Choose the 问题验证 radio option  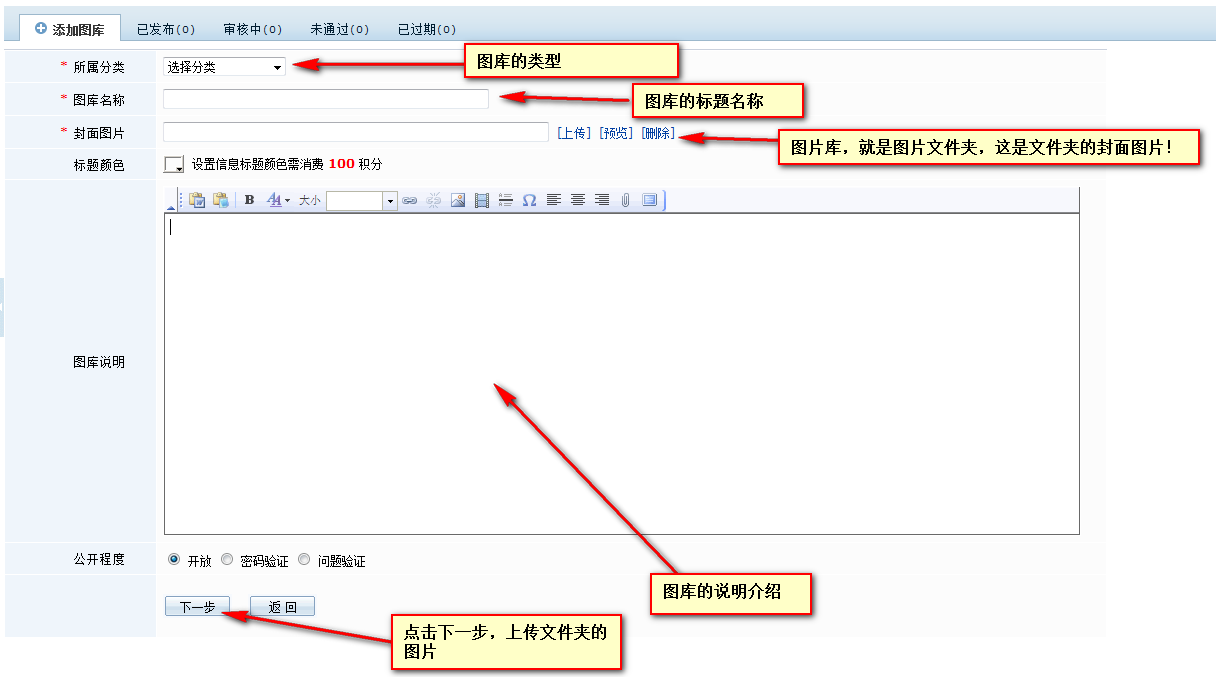(304, 560)
